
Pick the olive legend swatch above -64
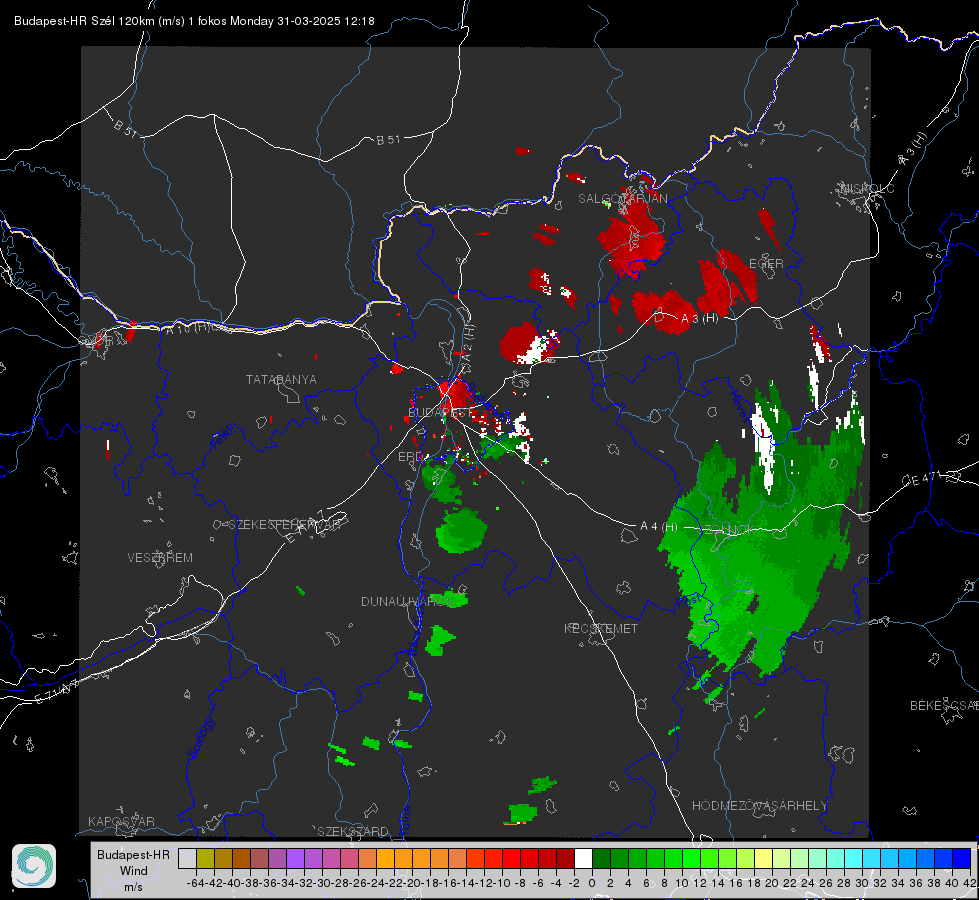tap(205, 859)
